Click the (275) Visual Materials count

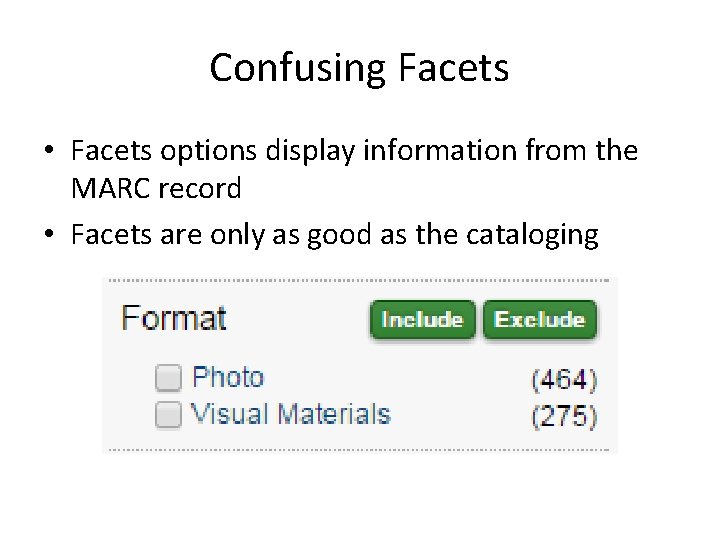pyautogui.click(x=564, y=416)
